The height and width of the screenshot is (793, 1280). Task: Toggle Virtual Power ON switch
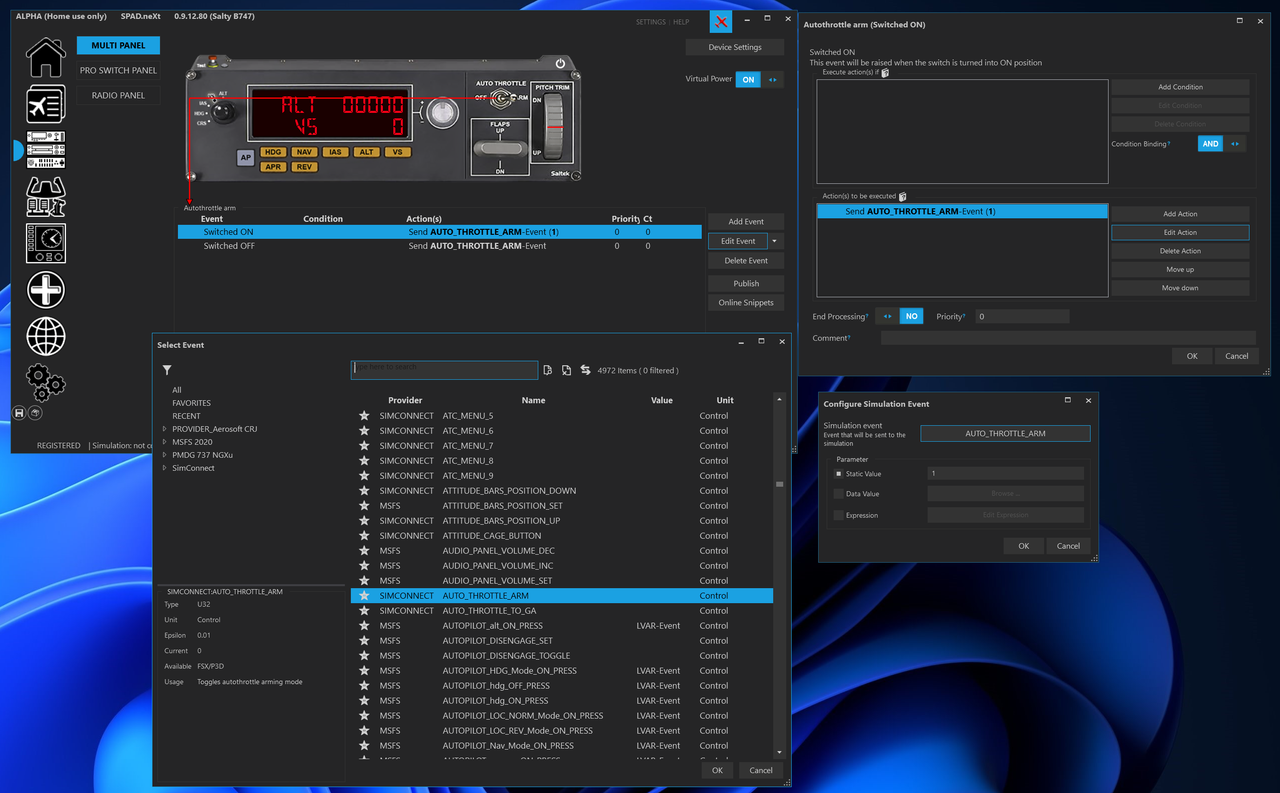click(x=748, y=79)
